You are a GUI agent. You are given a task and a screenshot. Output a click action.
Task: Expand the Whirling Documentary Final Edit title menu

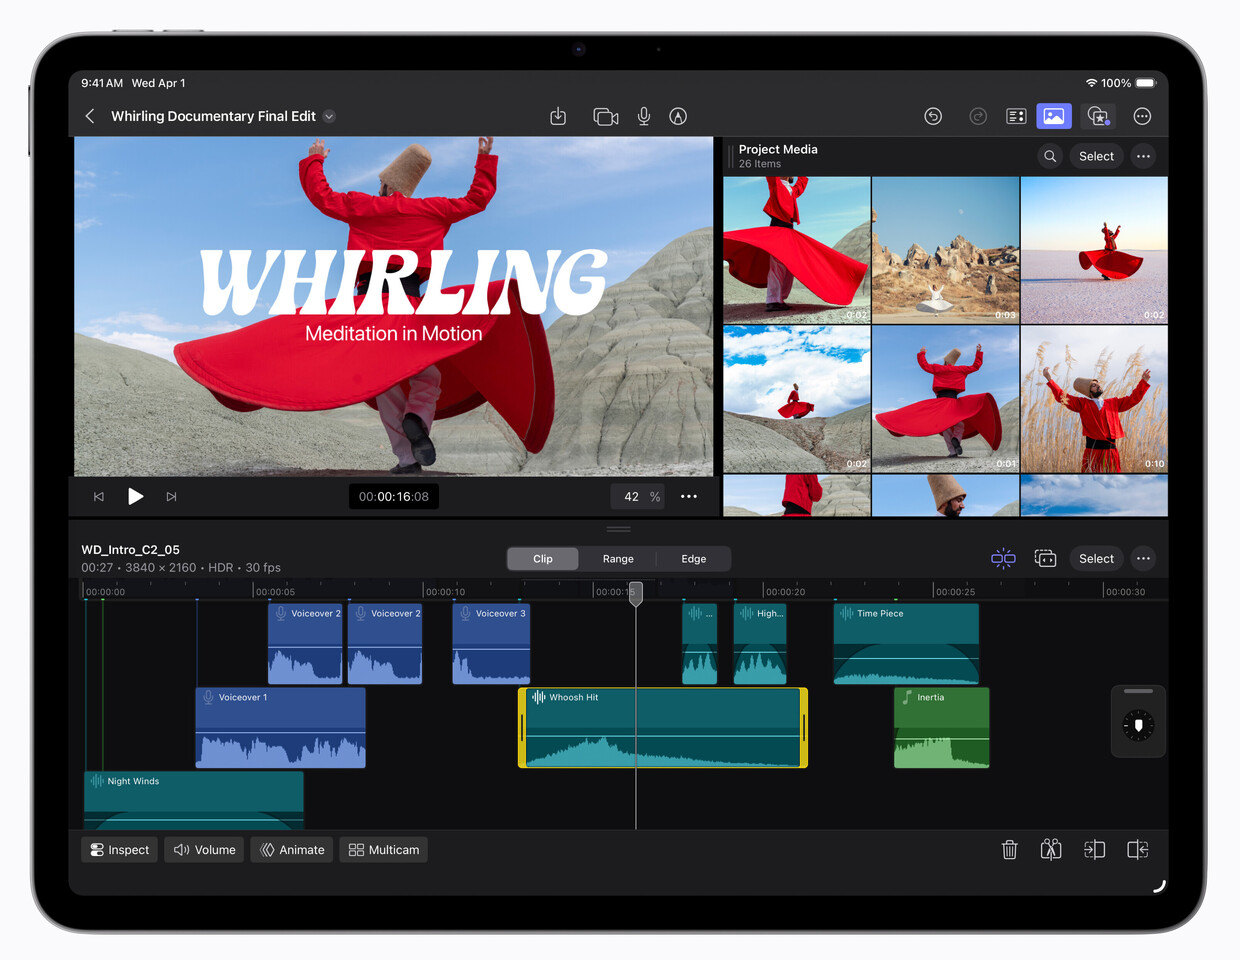329,117
